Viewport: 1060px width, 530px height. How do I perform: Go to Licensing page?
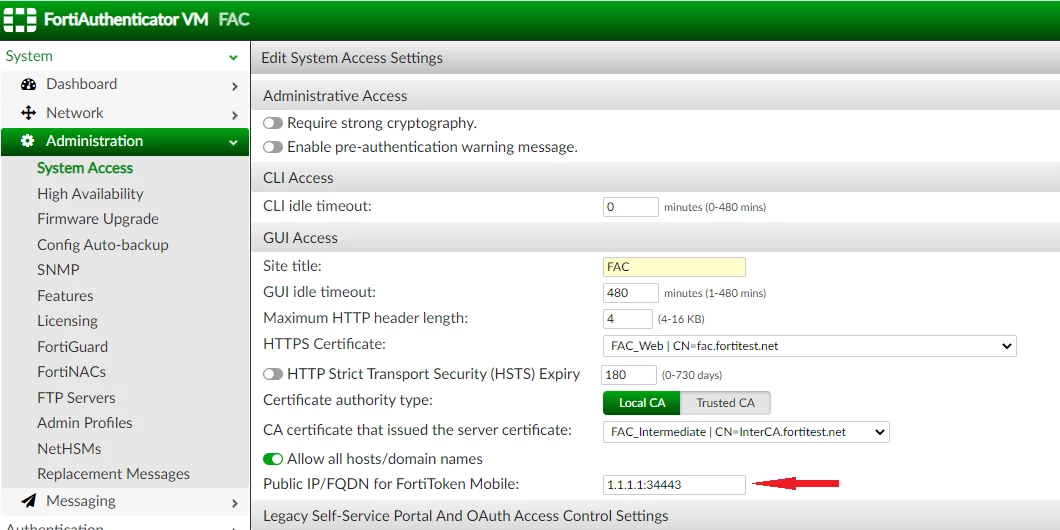pos(67,320)
